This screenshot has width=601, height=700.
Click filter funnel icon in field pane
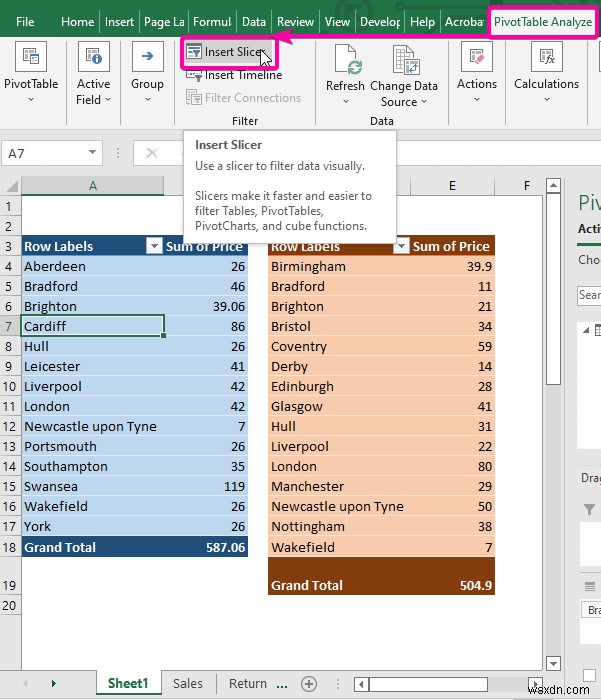(x=589, y=509)
